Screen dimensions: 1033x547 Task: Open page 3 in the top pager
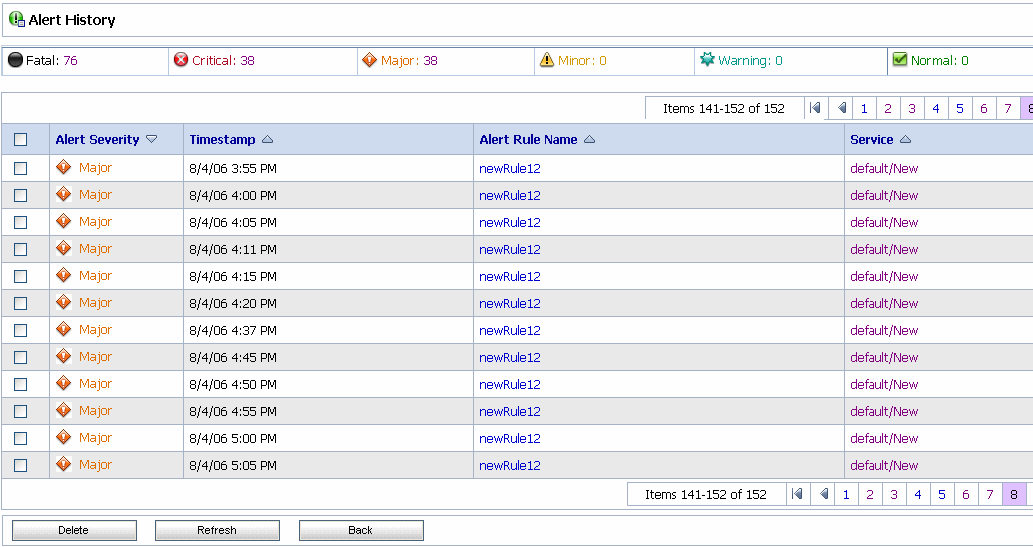point(912,109)
